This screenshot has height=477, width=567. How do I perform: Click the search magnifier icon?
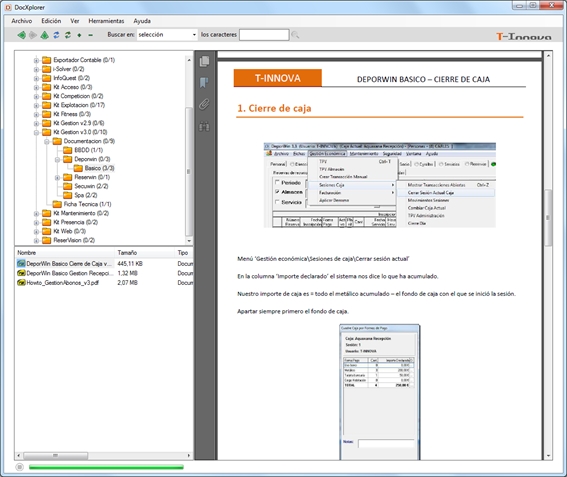coord(295,35)
